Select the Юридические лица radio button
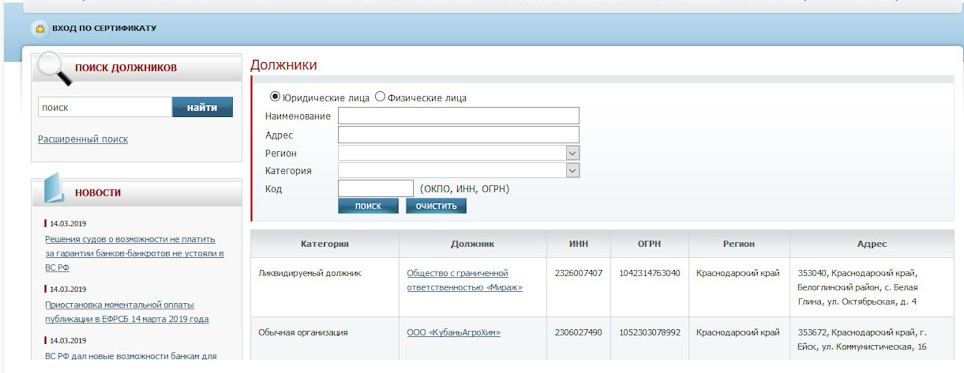 pos(275,96)
